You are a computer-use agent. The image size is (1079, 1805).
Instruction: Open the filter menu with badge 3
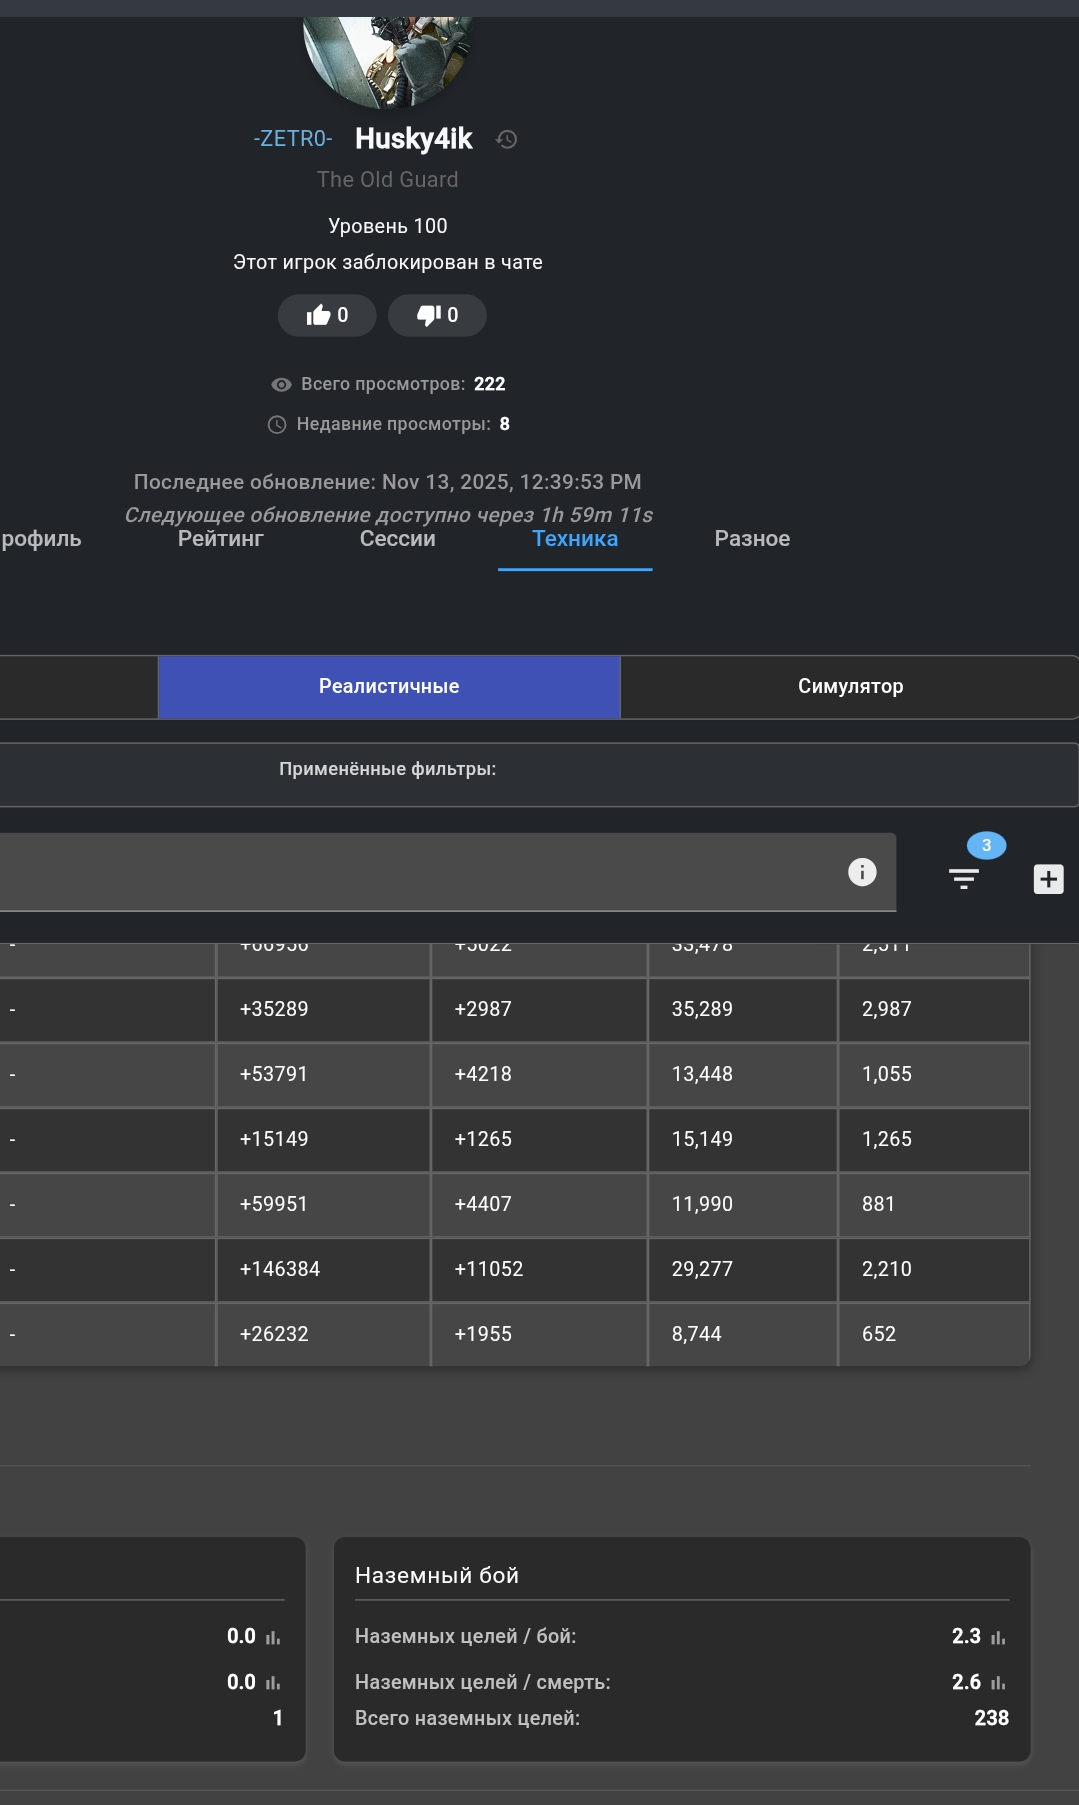[x=963, y=878]
